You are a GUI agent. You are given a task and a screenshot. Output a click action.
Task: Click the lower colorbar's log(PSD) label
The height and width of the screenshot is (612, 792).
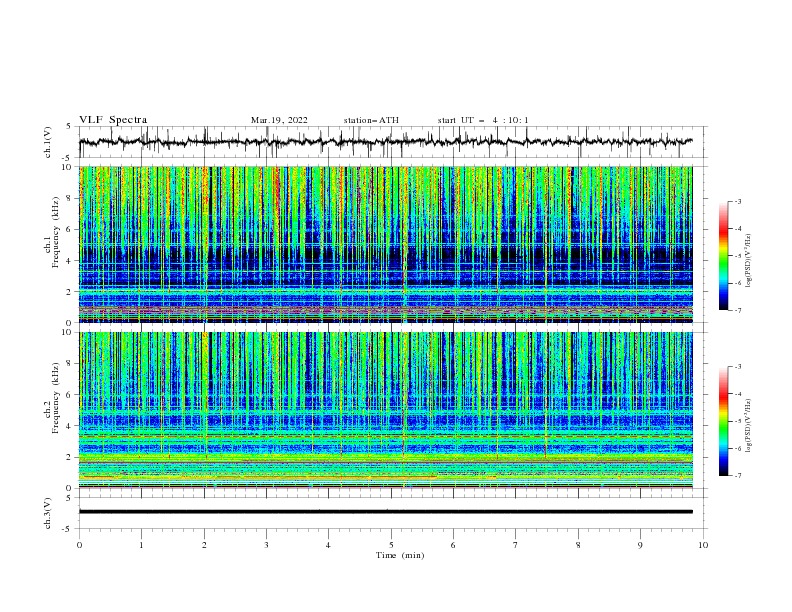click(749, 426)
